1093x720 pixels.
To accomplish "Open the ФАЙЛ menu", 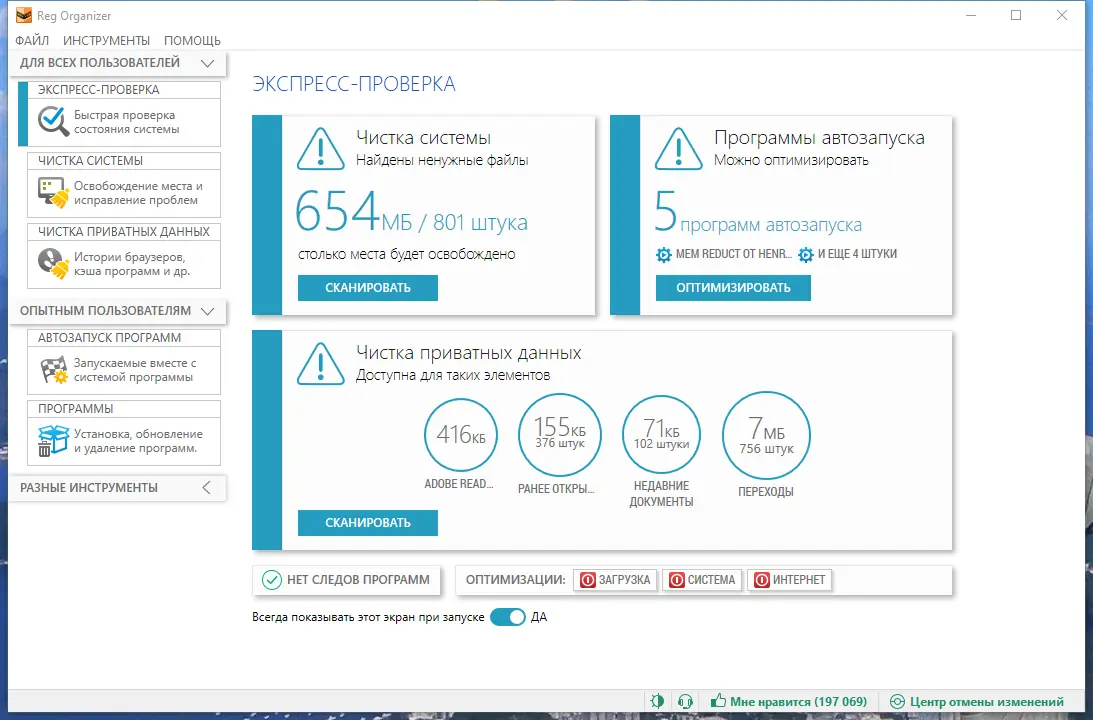I will pyautogui.click(x=32, y=40).
